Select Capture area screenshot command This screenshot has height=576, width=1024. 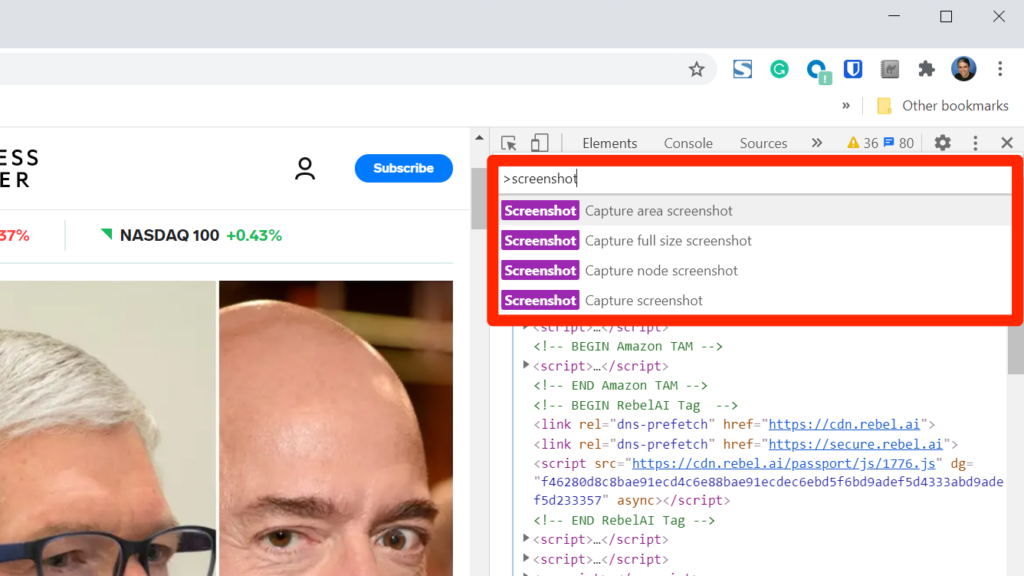click(756, 211)
